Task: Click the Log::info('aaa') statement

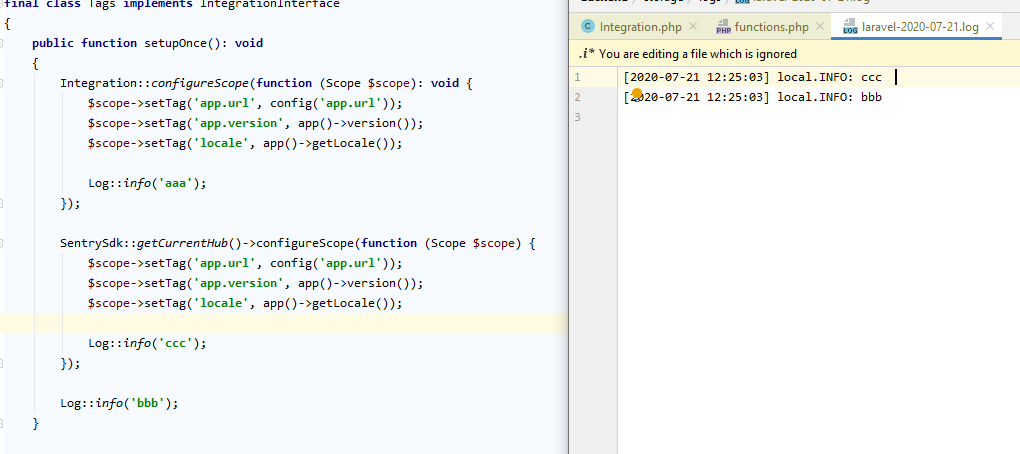Action: (147, 183)
